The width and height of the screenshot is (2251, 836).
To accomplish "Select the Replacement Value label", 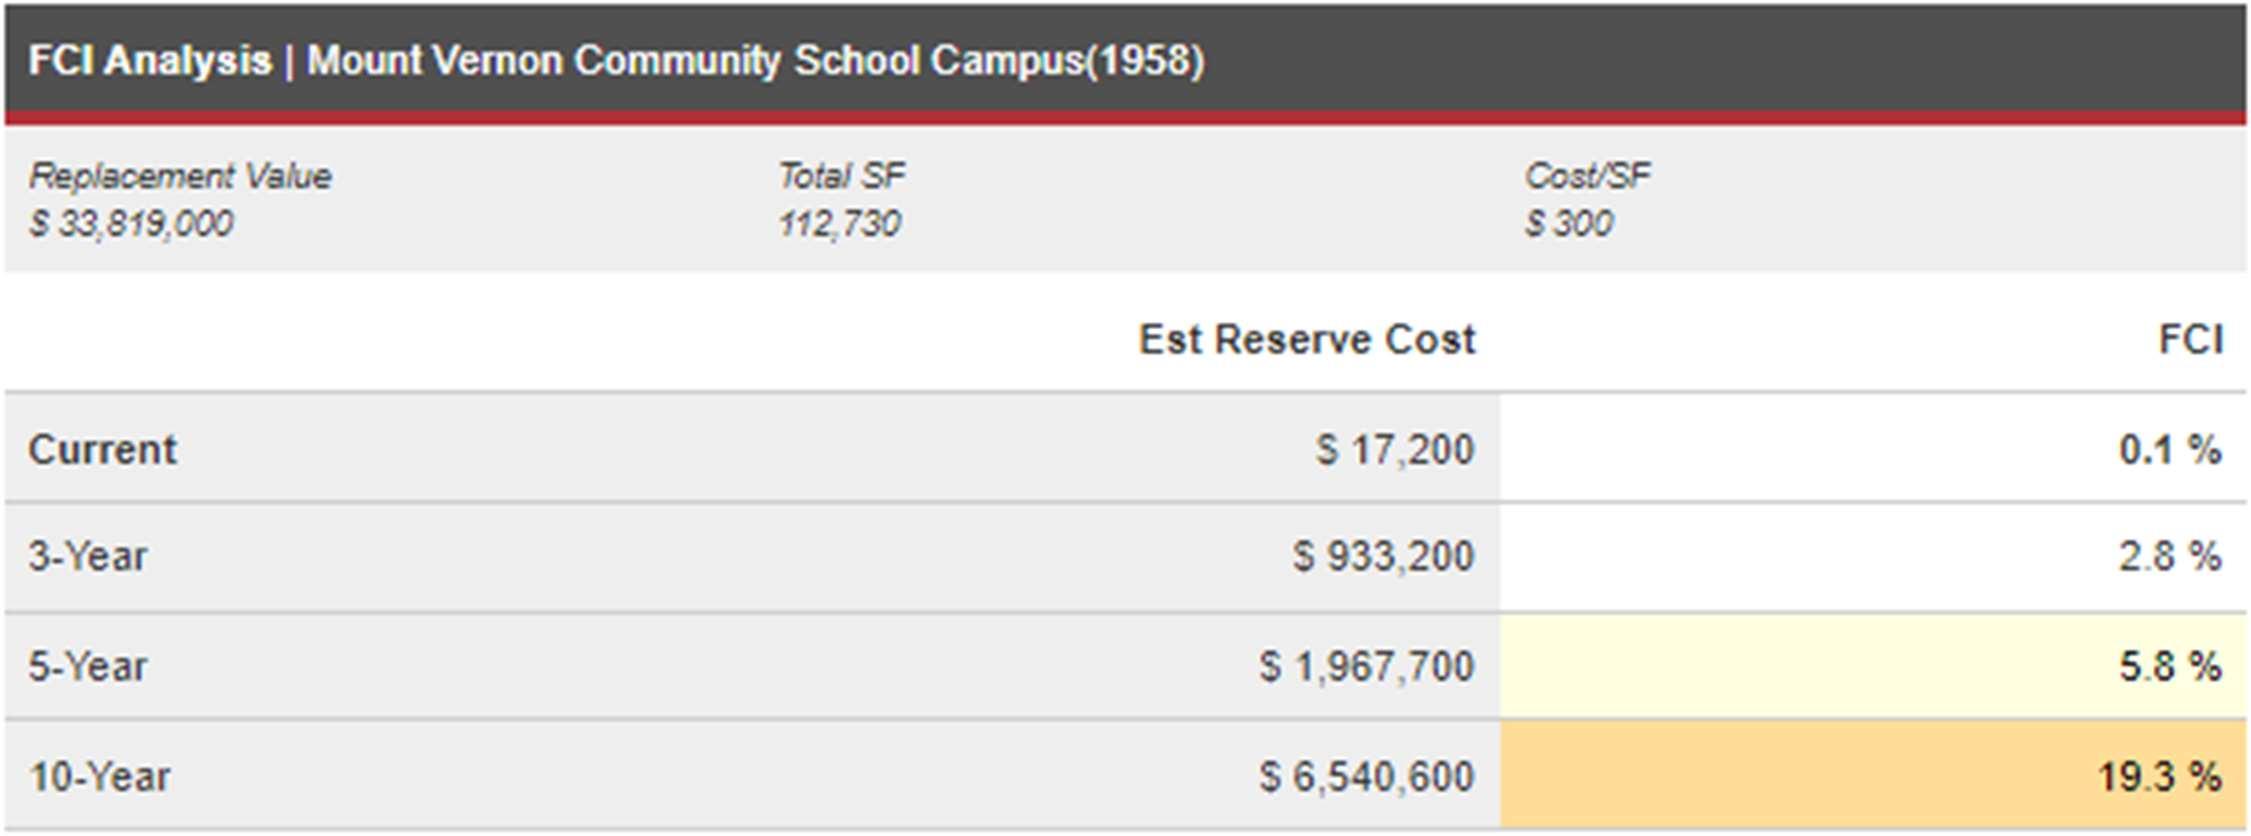I will coord(180,177).
